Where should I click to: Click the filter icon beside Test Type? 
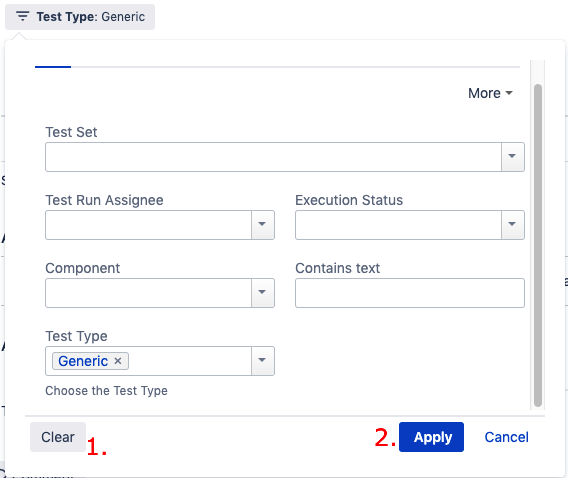pyautogui.click(x=22, y=16)
